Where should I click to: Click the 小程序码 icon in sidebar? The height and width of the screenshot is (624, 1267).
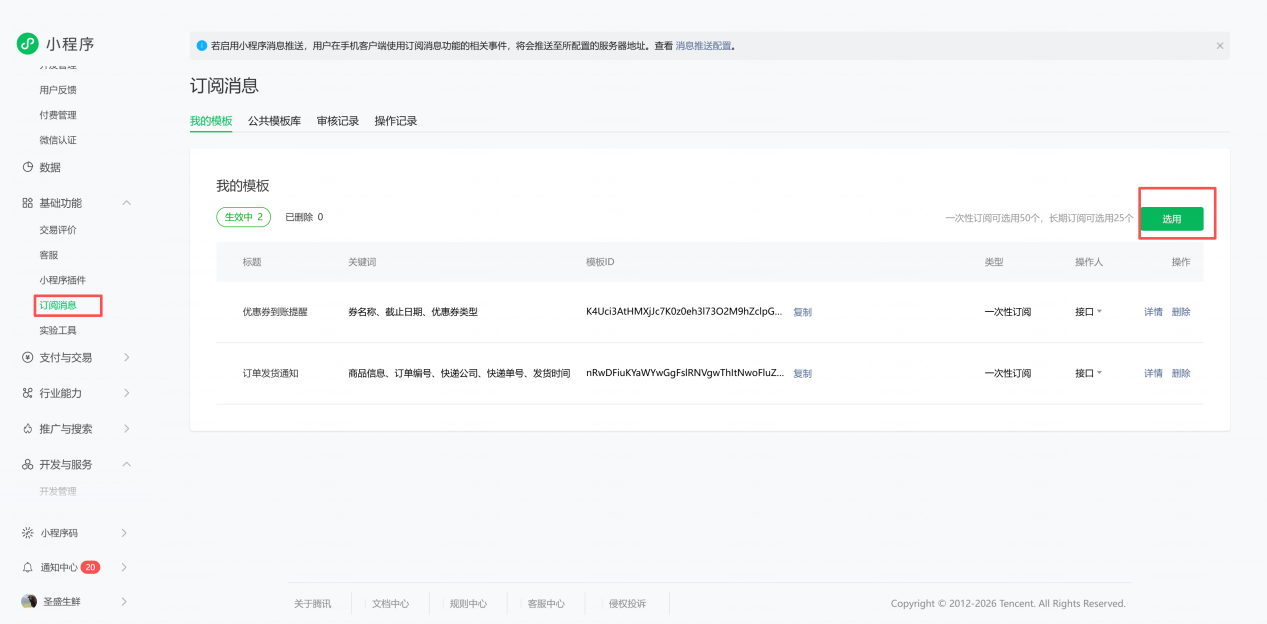[28, 533]
